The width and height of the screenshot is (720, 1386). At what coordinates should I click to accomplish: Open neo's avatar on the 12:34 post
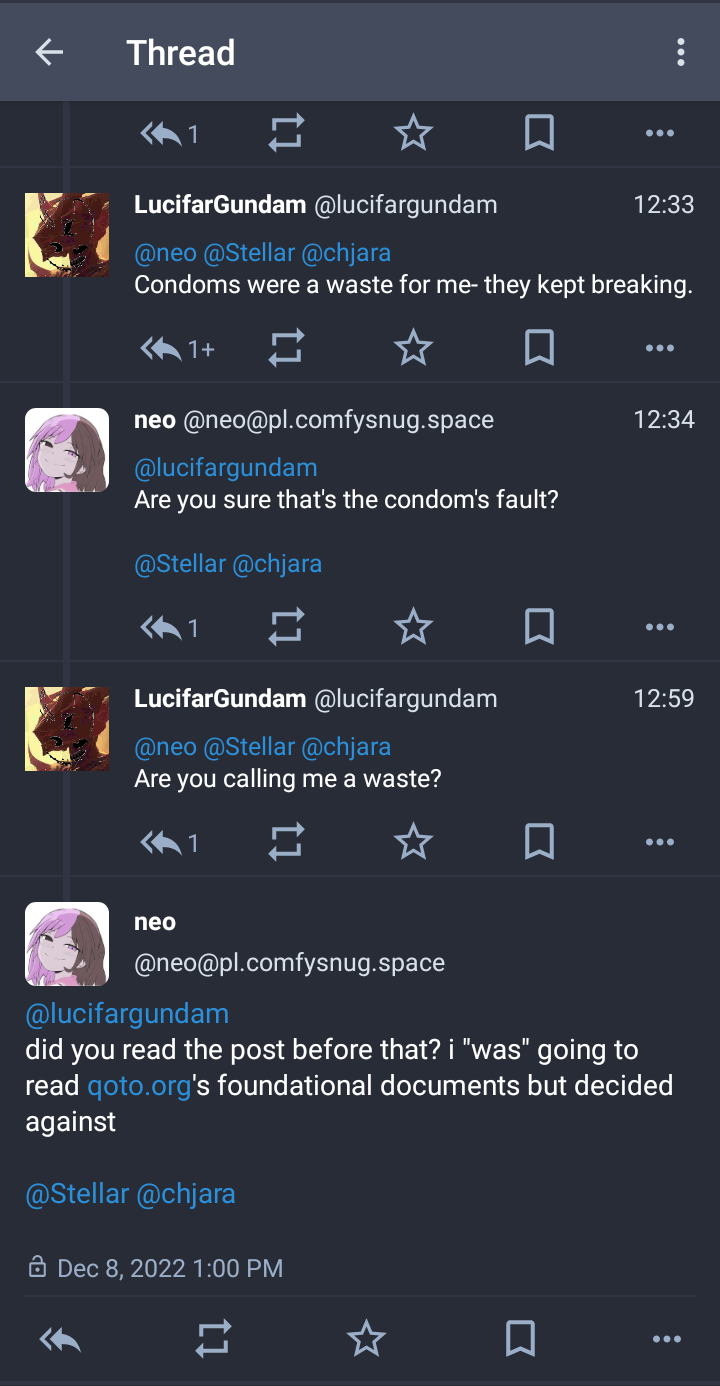click(67, 450)
